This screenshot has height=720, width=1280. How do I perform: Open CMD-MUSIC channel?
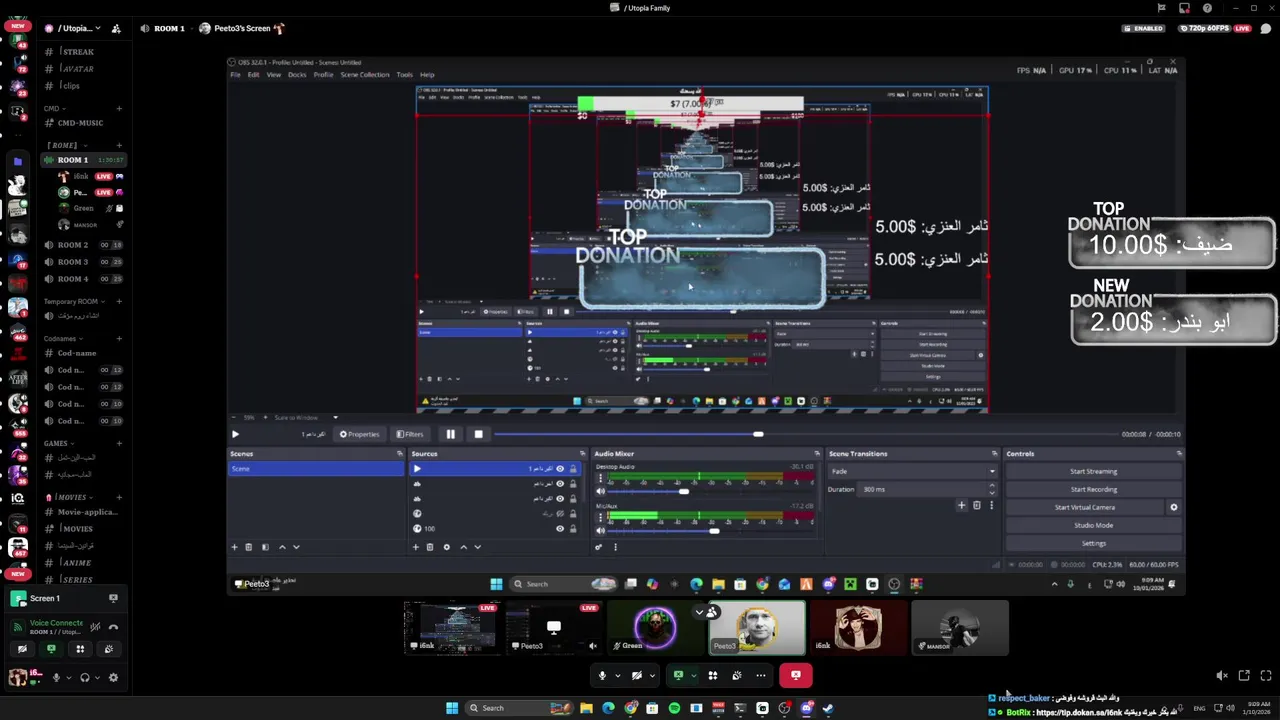[x=82, y=123]
